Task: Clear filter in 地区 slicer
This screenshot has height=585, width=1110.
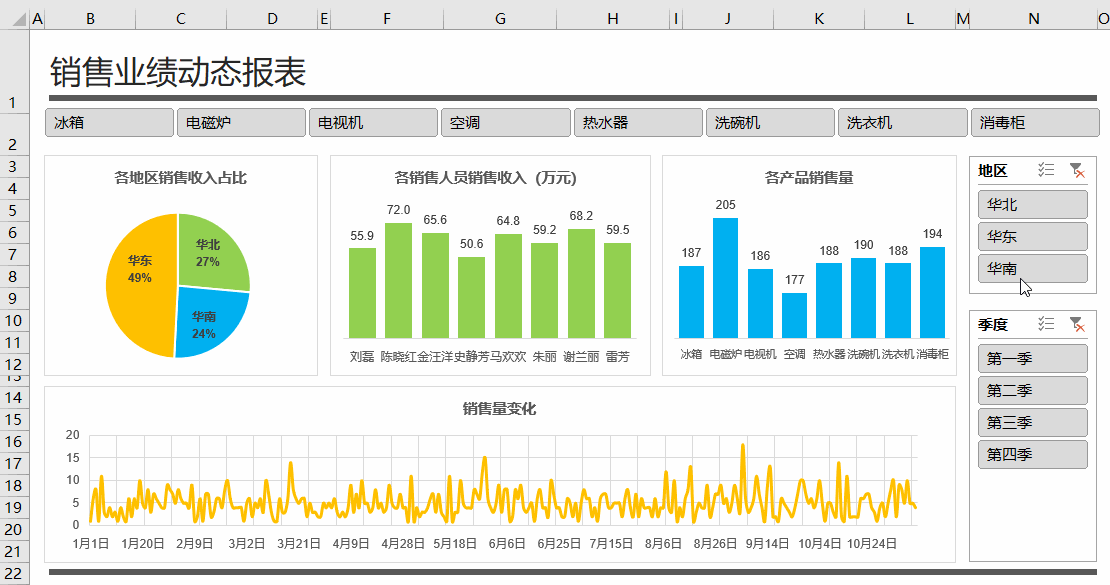Action: (x=1077, y=170)
